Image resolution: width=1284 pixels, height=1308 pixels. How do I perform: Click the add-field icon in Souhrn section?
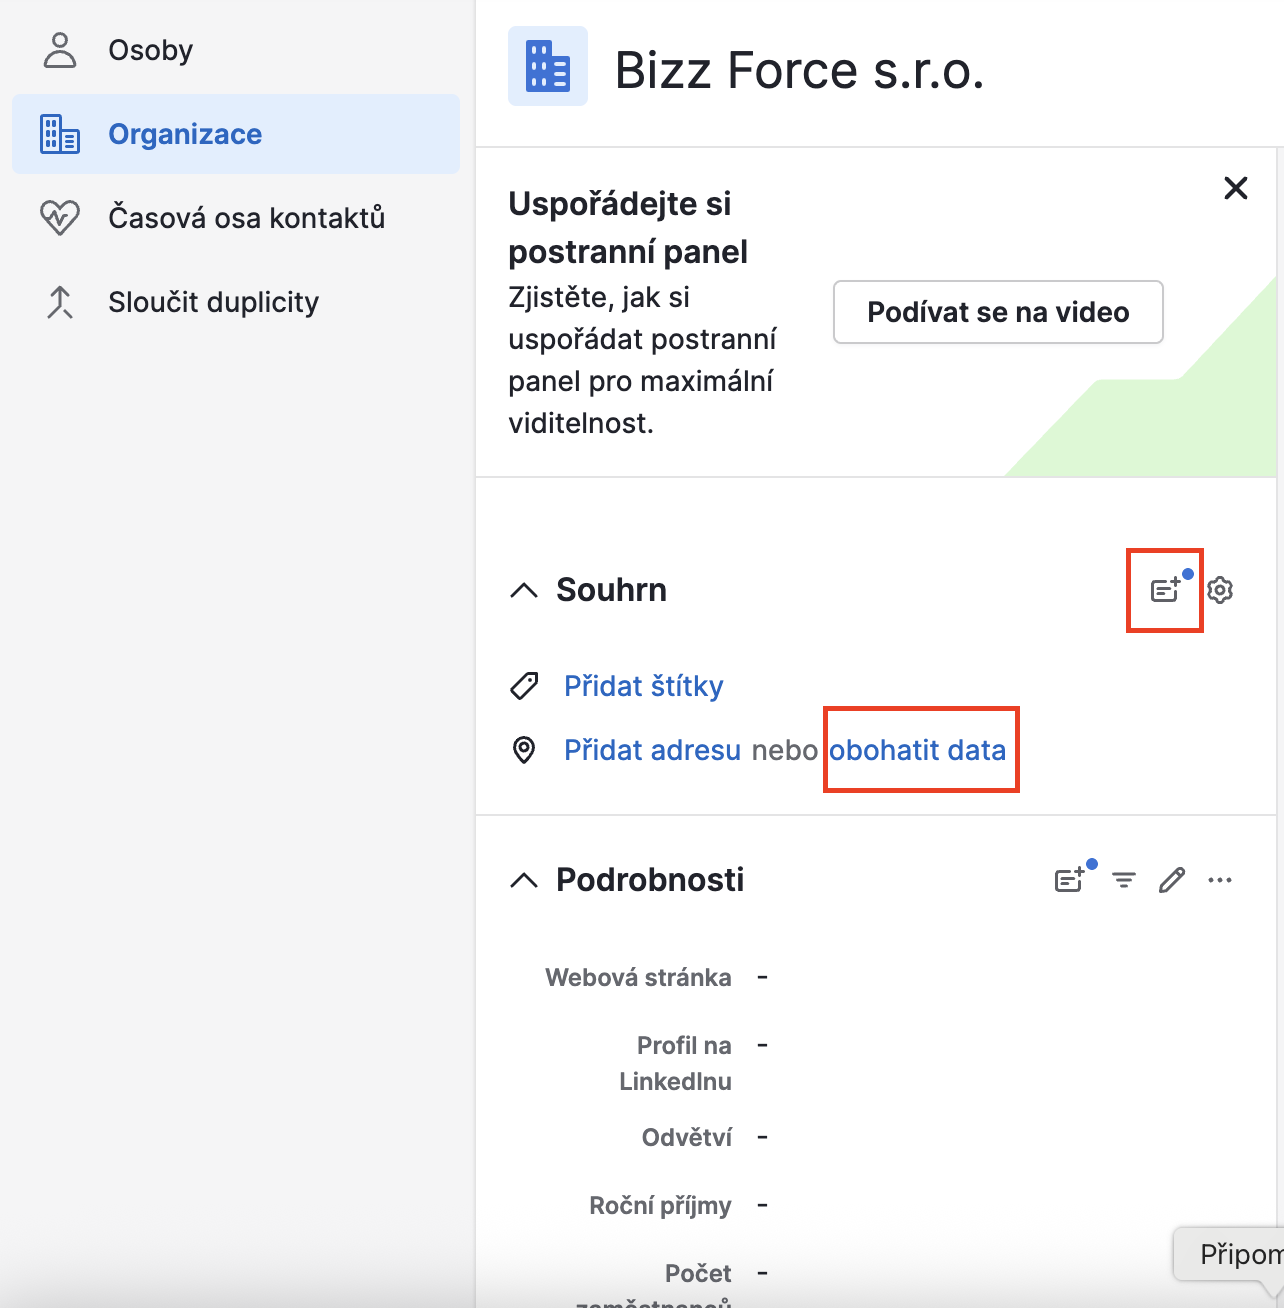click(x=1165, y=590)
